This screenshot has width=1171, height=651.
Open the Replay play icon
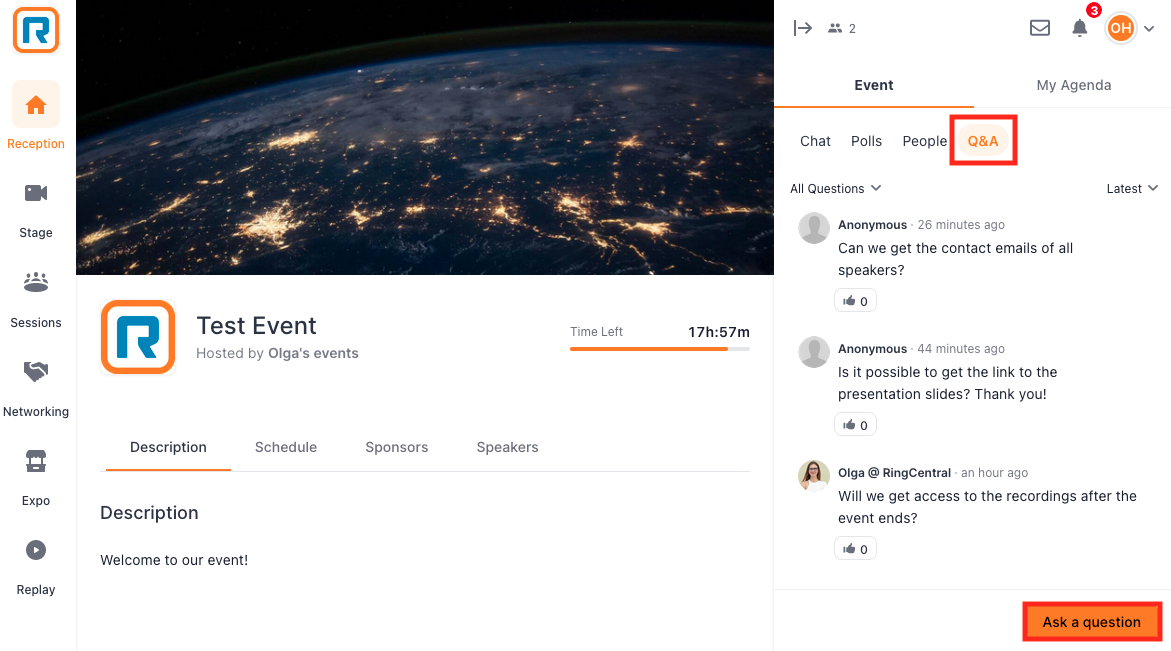pyautogui.click(x=36, y=550)
